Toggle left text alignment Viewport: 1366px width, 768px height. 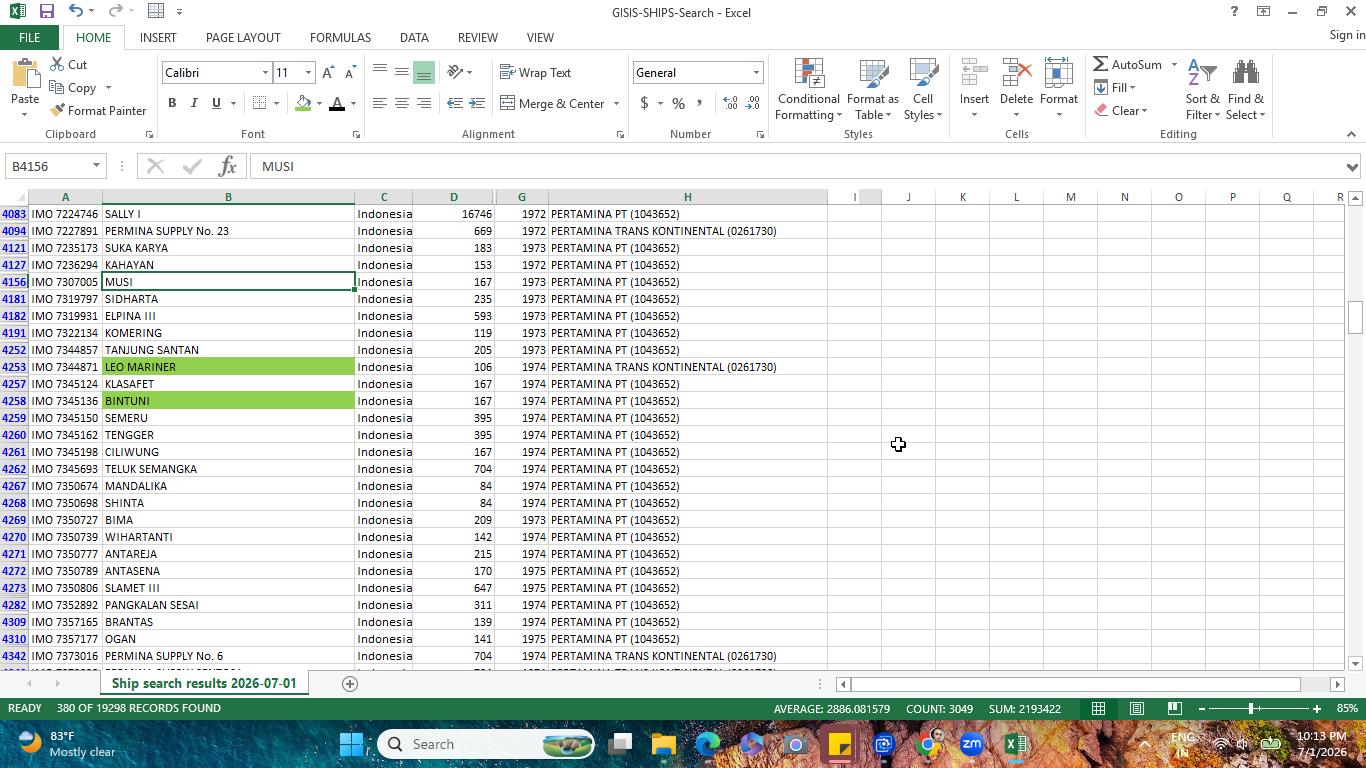pyautogui.click(x=379, y=103)
